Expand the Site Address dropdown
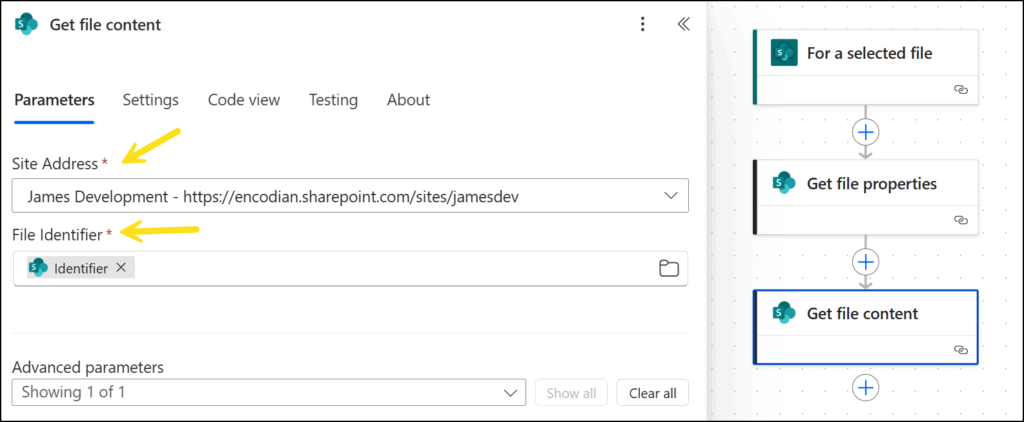Screen dimensions: 1024x422 (x=350, y=195)
